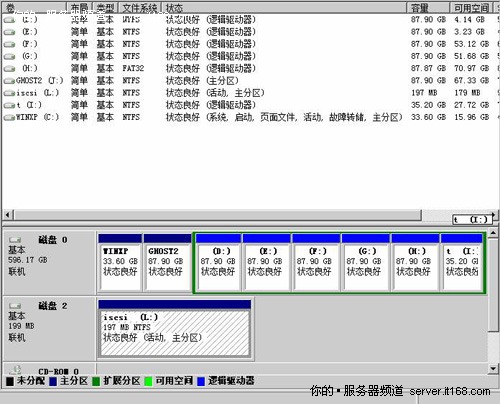This screenshot has height=404, width=500.
Task: Sort volumes by the file system column header
Action: click(140, 8)
